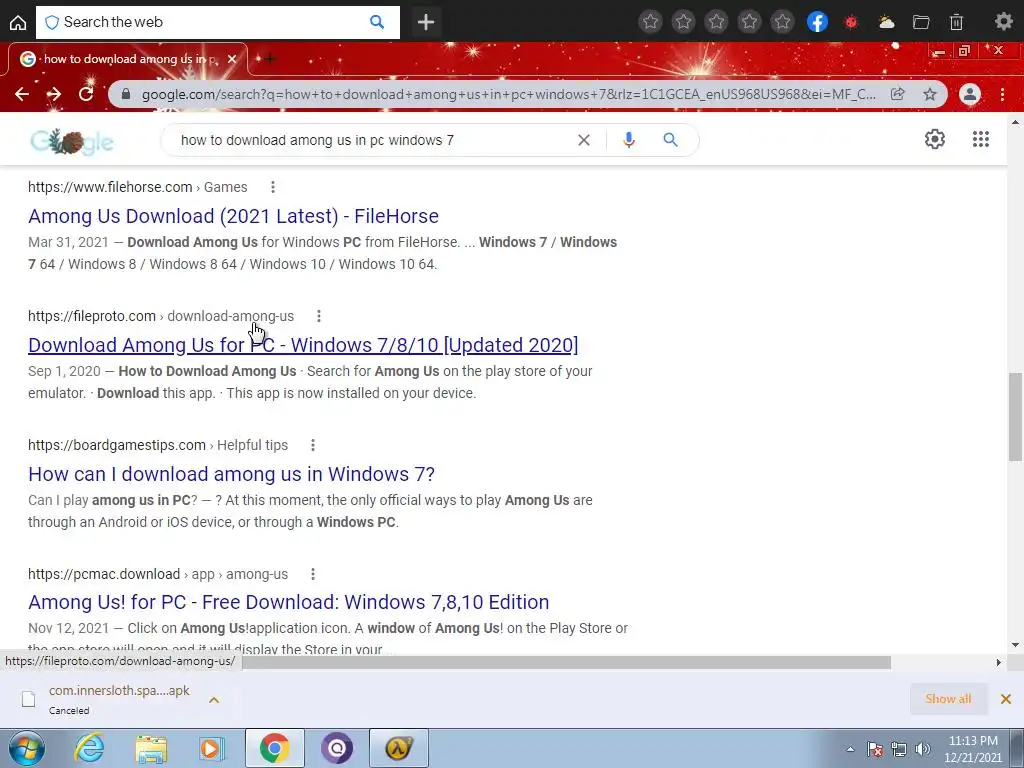This screenshot has width=1024, height=768.
Task: Open the more options dots for pcmac.download result
Action: pos(313,574)
